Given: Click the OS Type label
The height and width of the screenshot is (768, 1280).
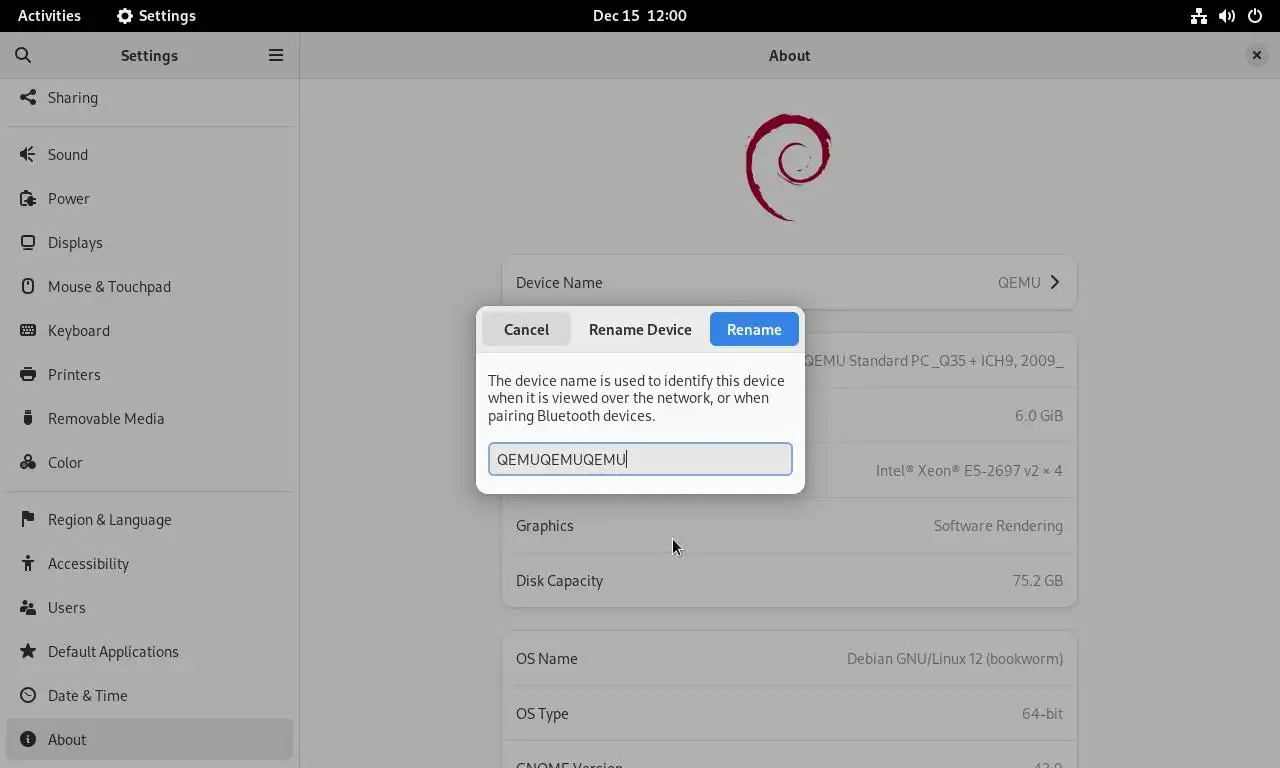Looking at the screenshot, I should pyautogui.click(x=542, y=713).
